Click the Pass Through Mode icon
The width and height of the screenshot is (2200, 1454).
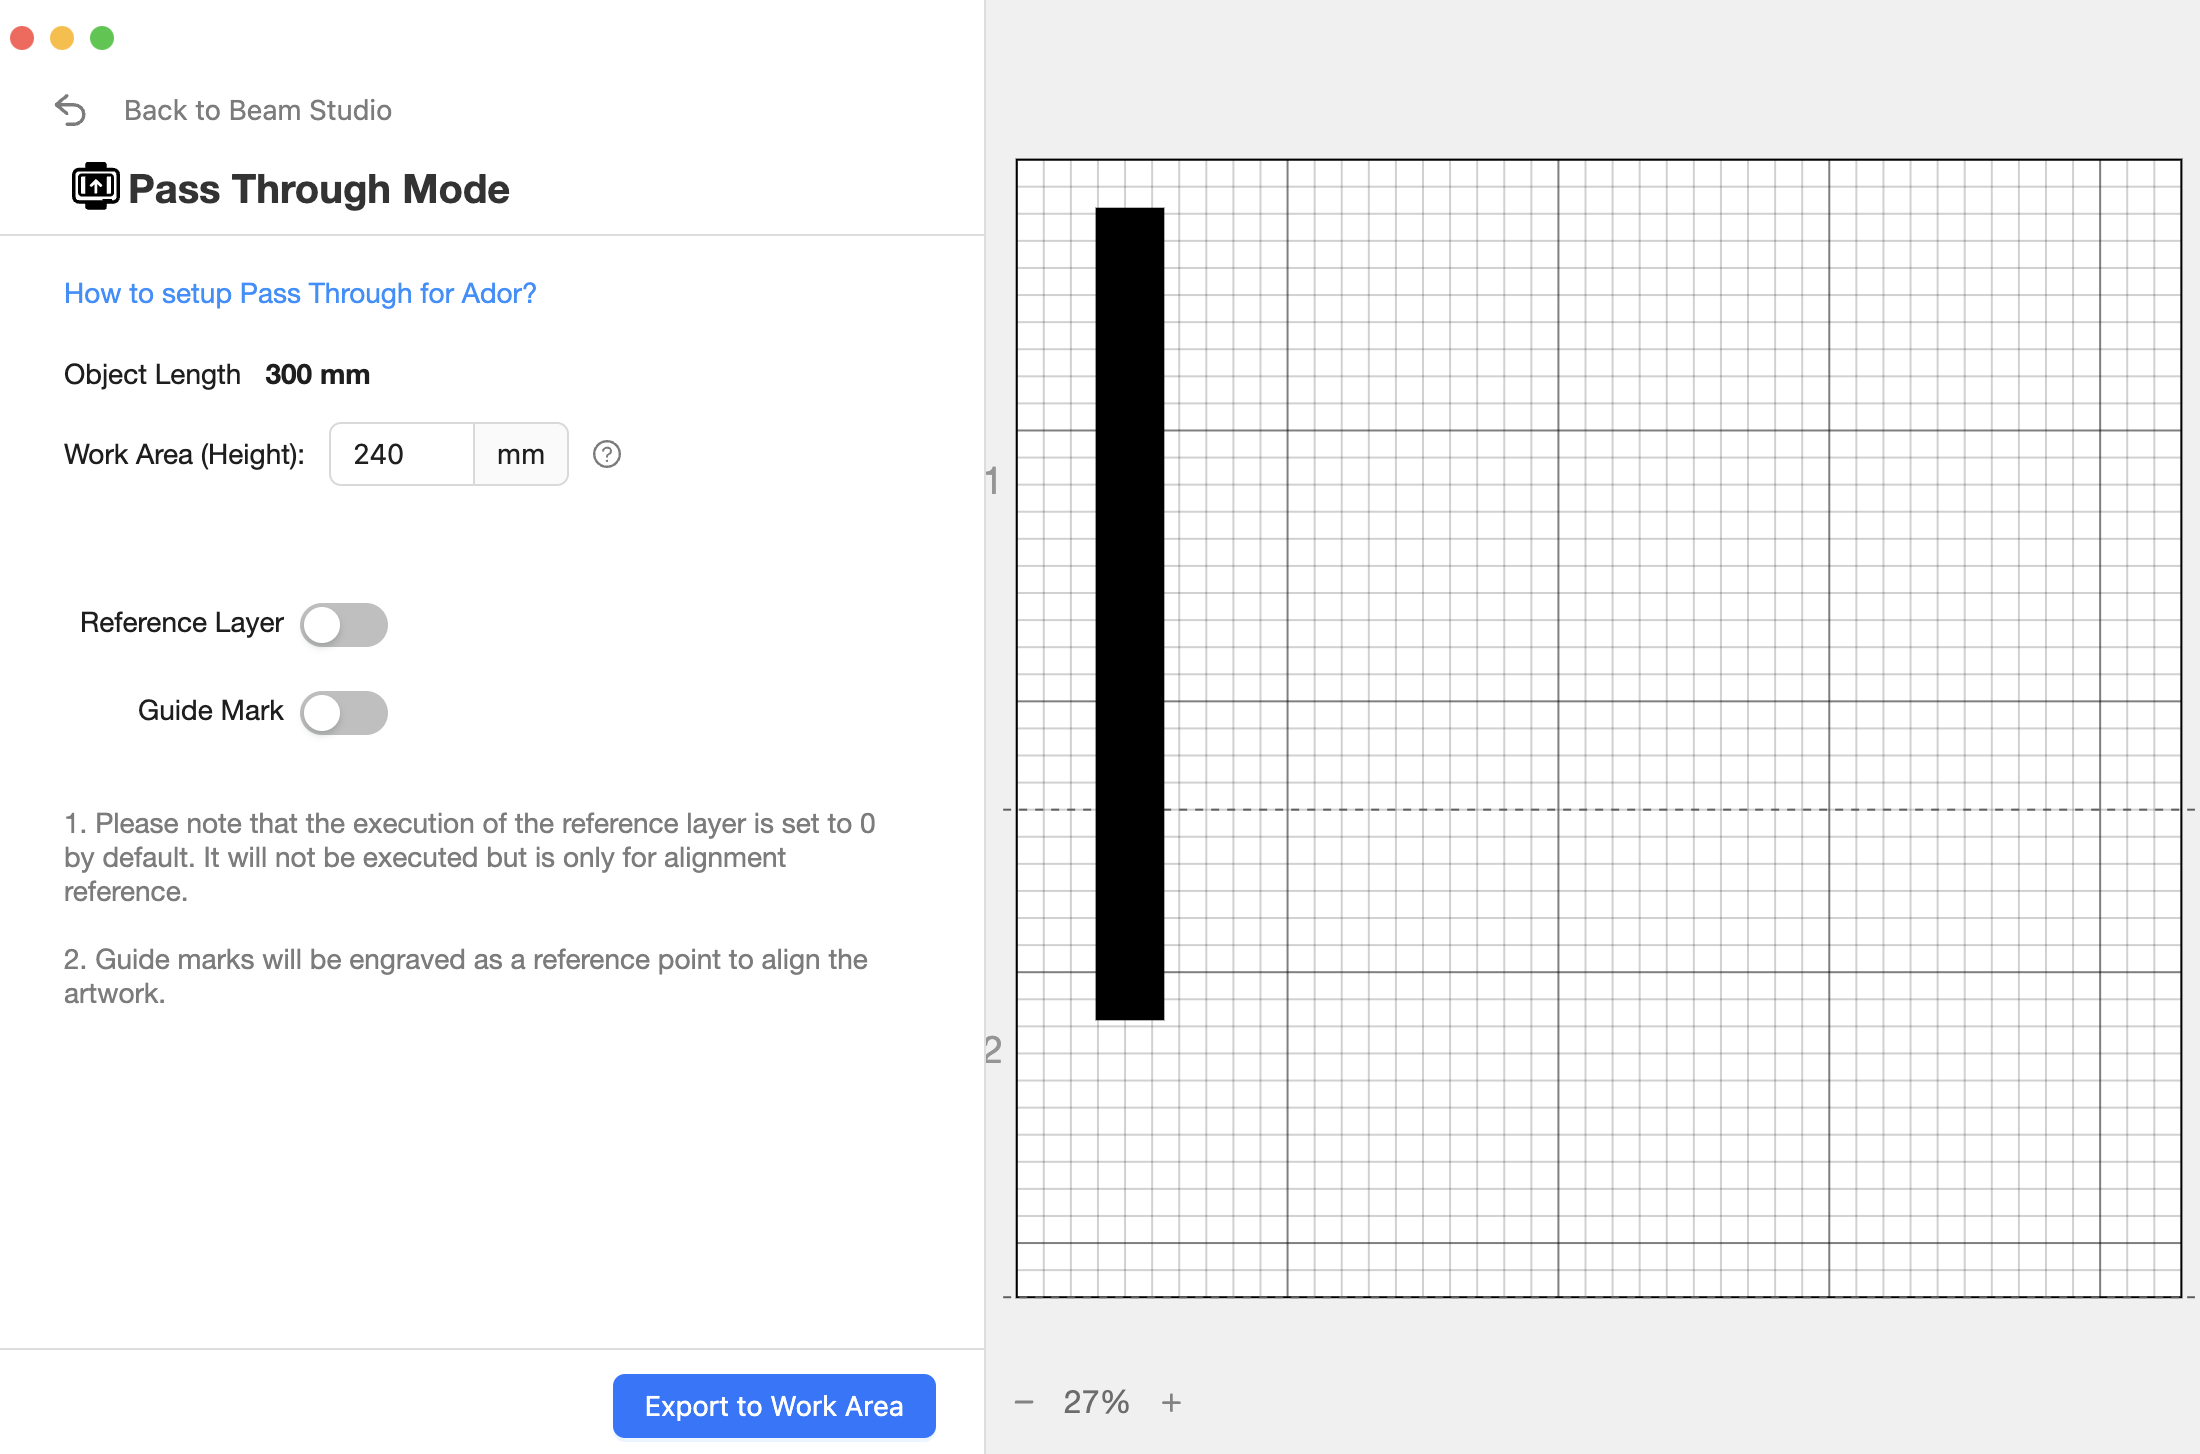tap(95, 186)
